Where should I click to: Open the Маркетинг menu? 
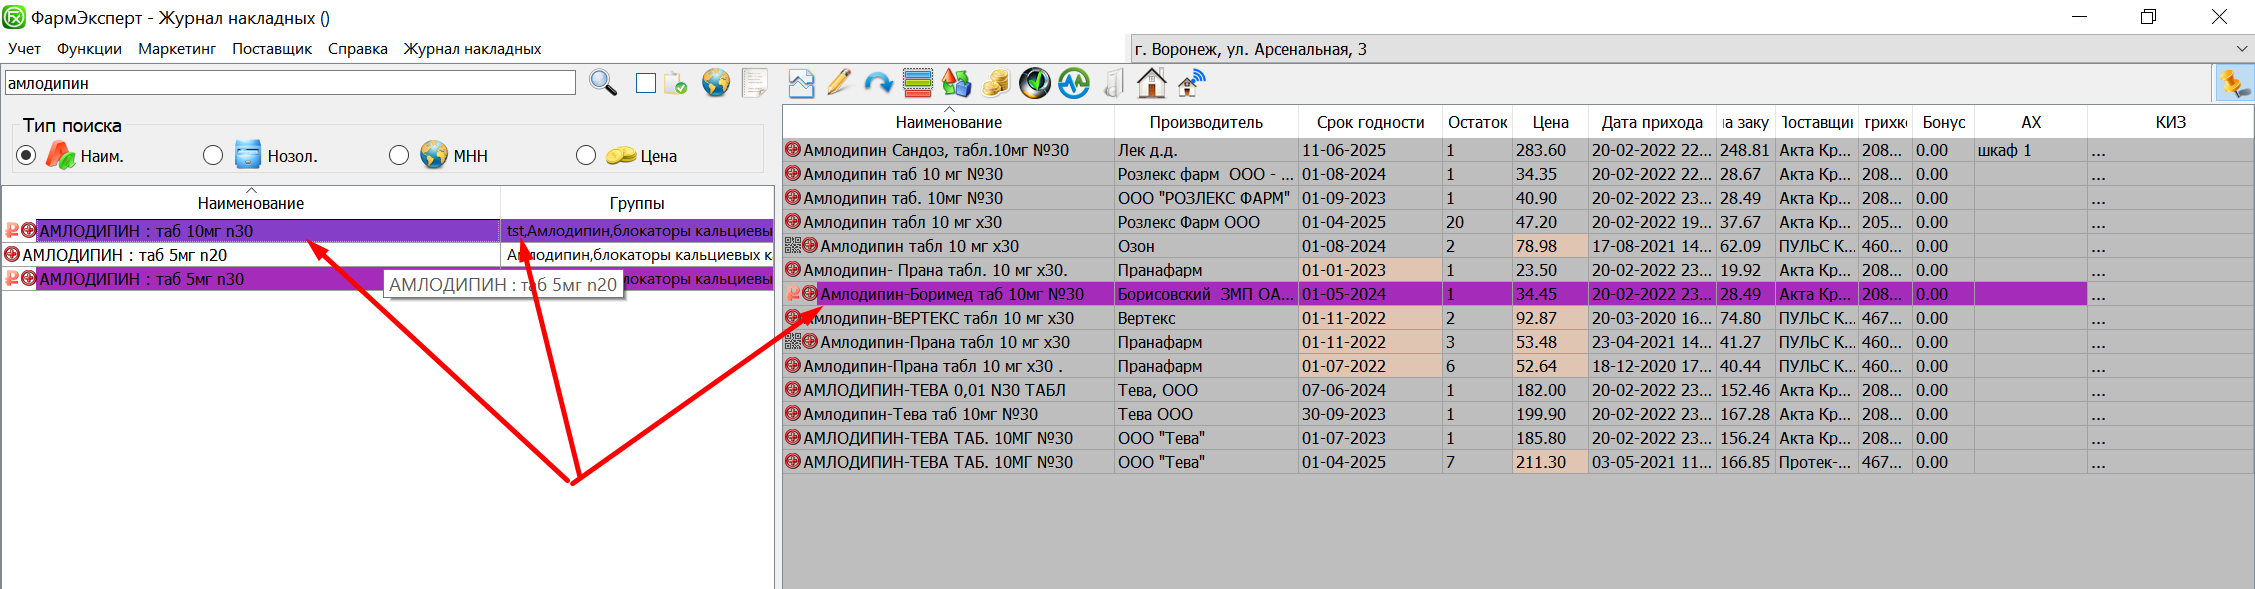click(x=176, y=49)
